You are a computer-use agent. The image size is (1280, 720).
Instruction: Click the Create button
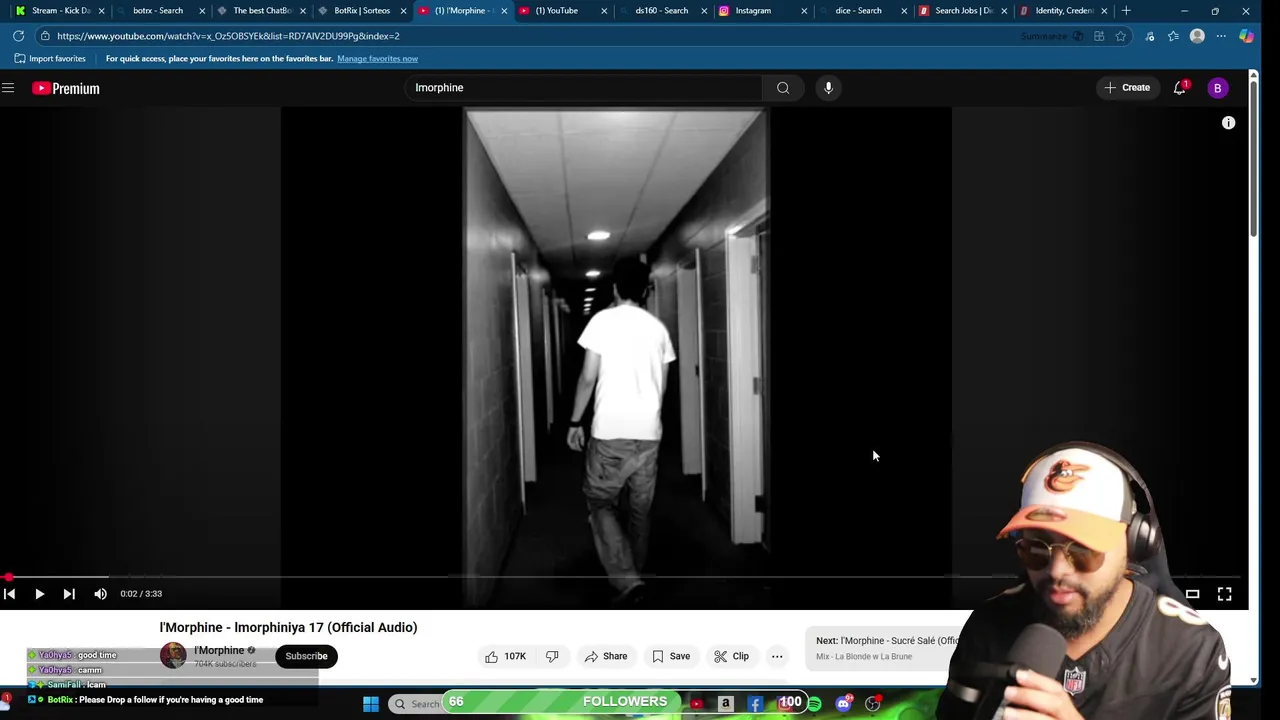pos(1127,88)
